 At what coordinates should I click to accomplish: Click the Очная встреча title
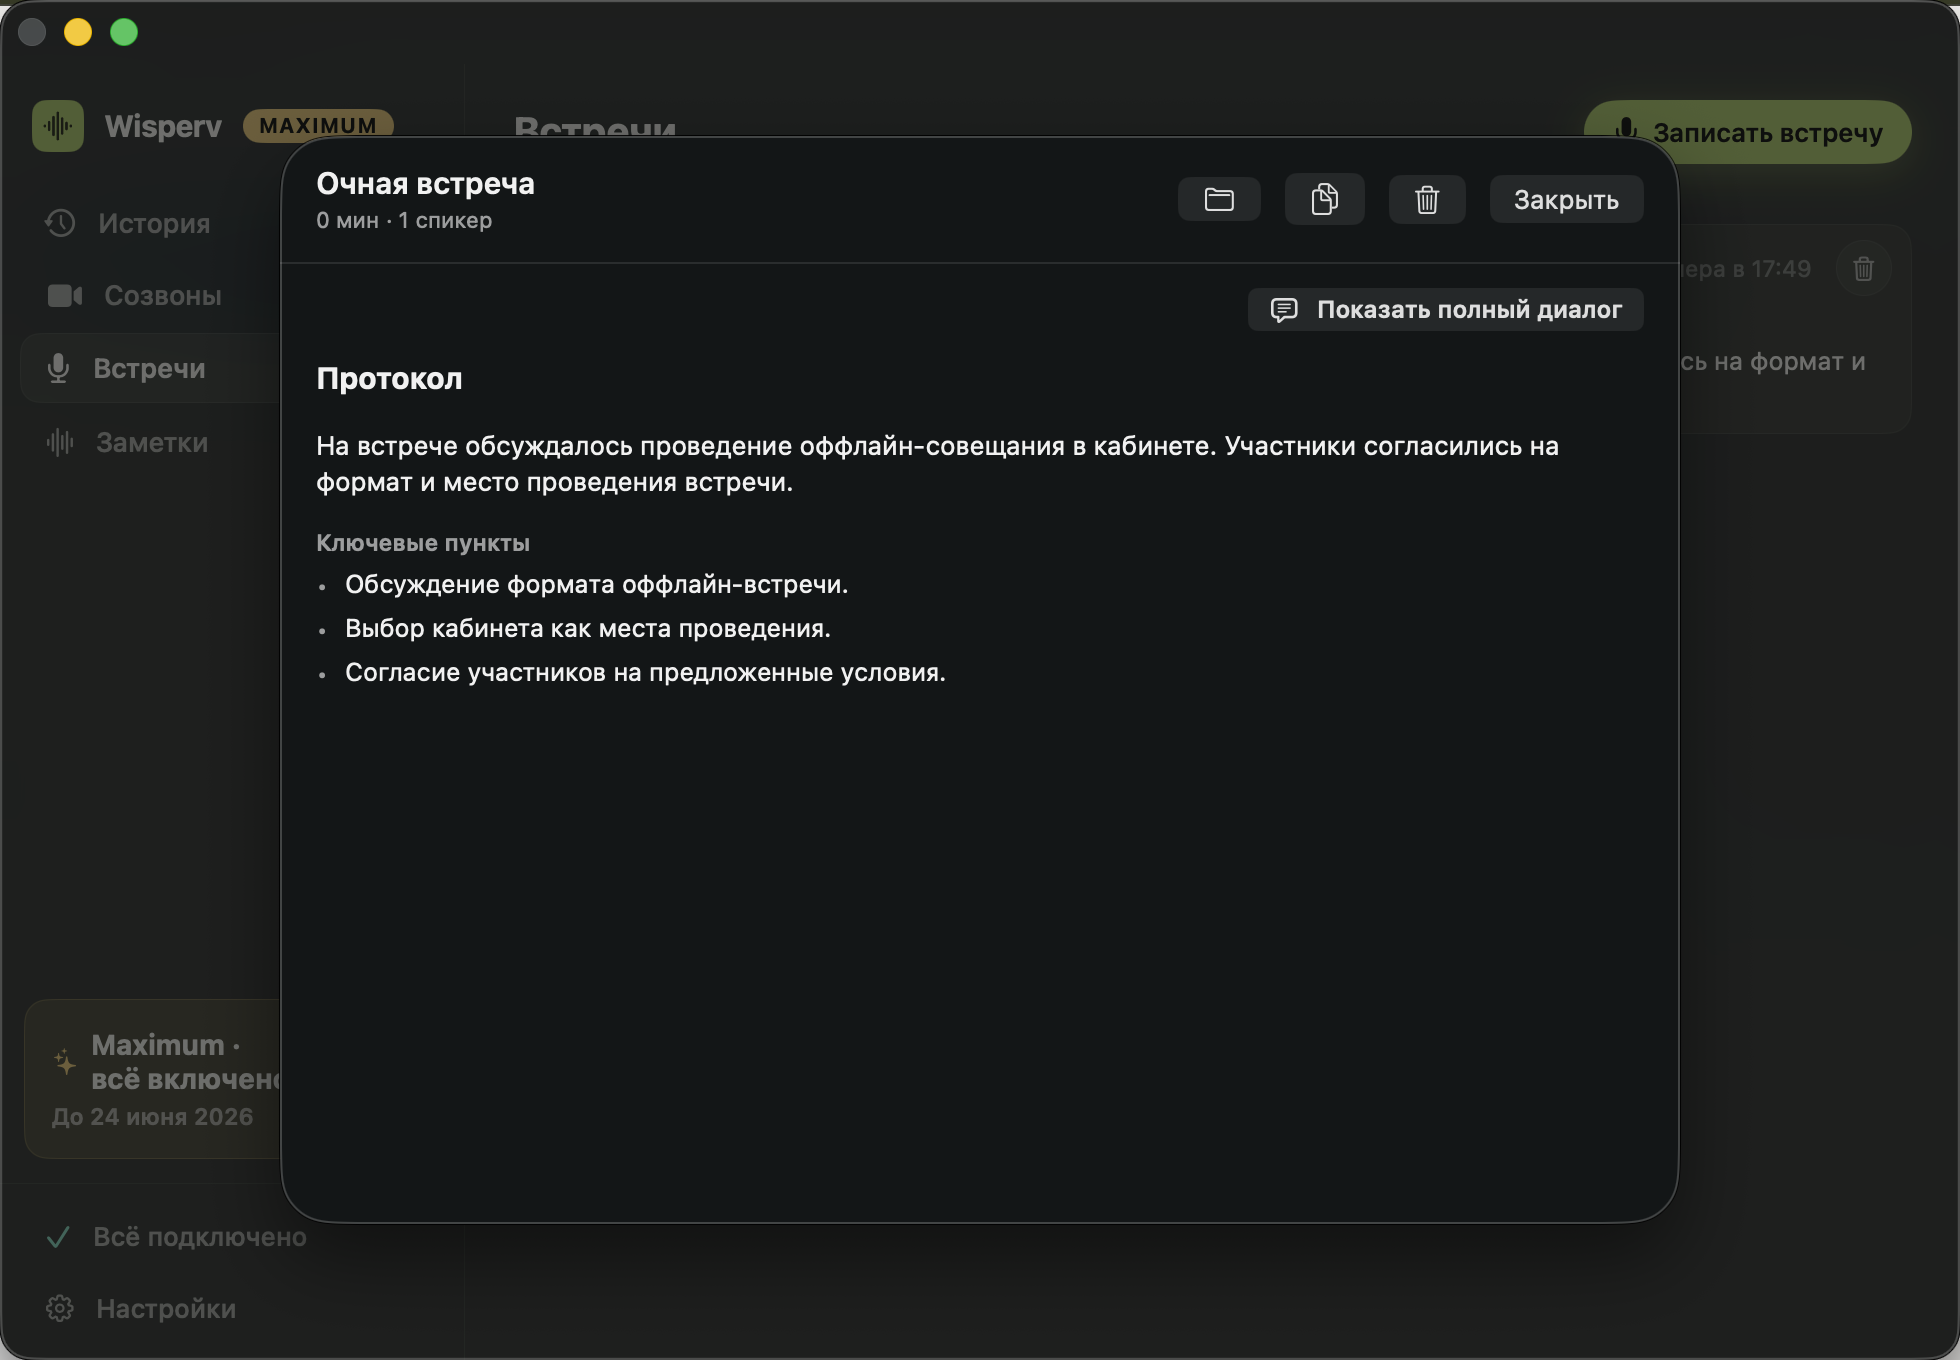click(425, 184)
